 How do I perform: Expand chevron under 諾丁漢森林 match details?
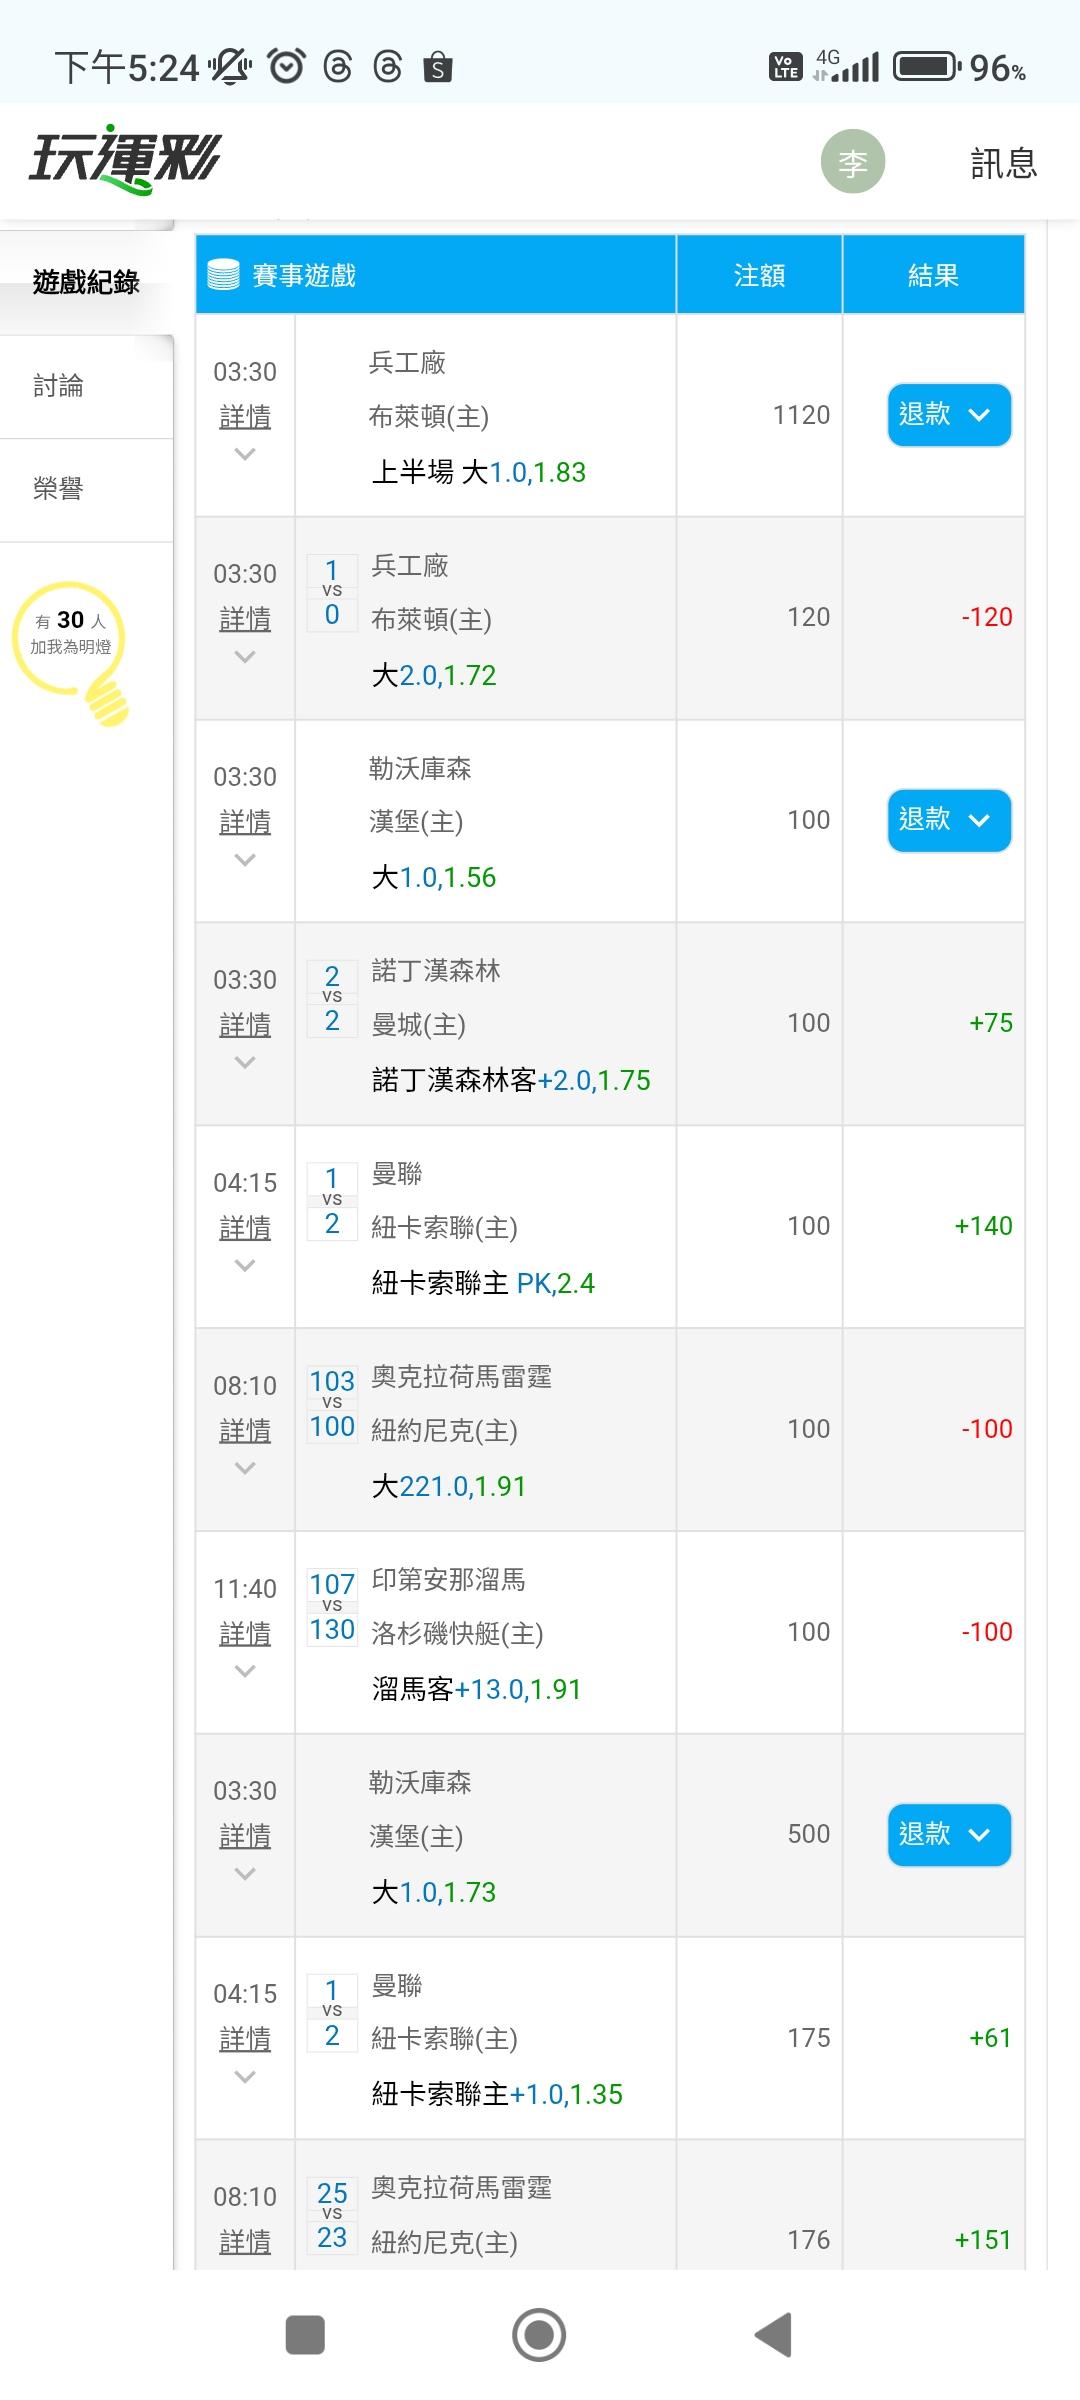[245, 1063]
